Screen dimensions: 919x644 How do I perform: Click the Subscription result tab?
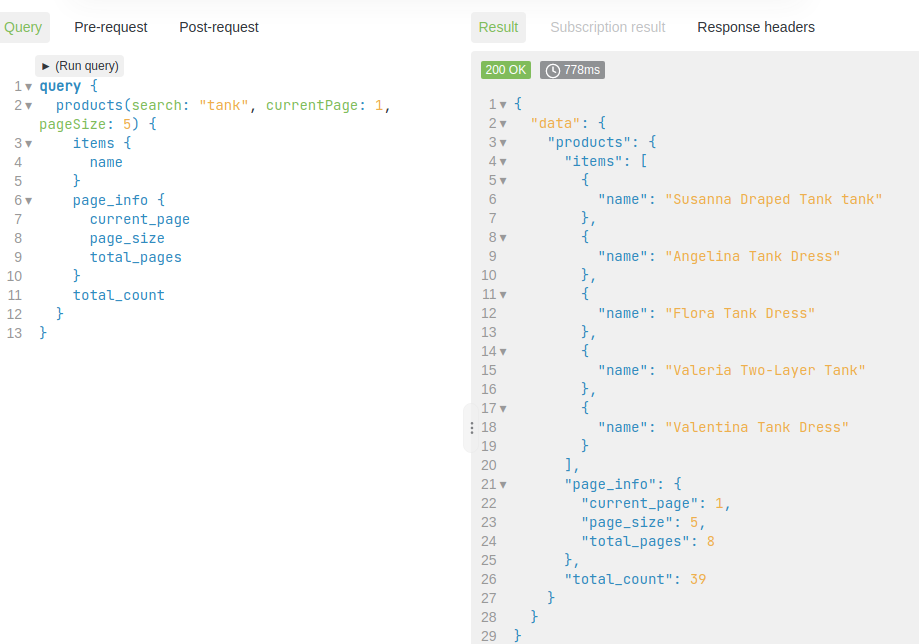[x=607, y=27]
